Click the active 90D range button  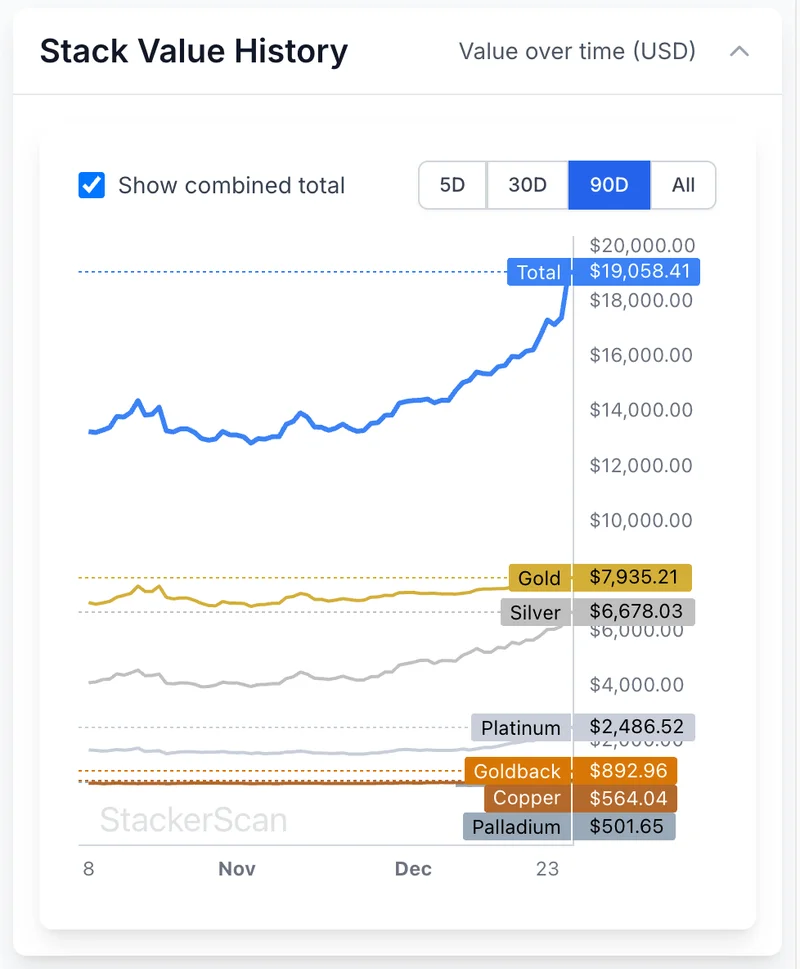click(609, 185)
